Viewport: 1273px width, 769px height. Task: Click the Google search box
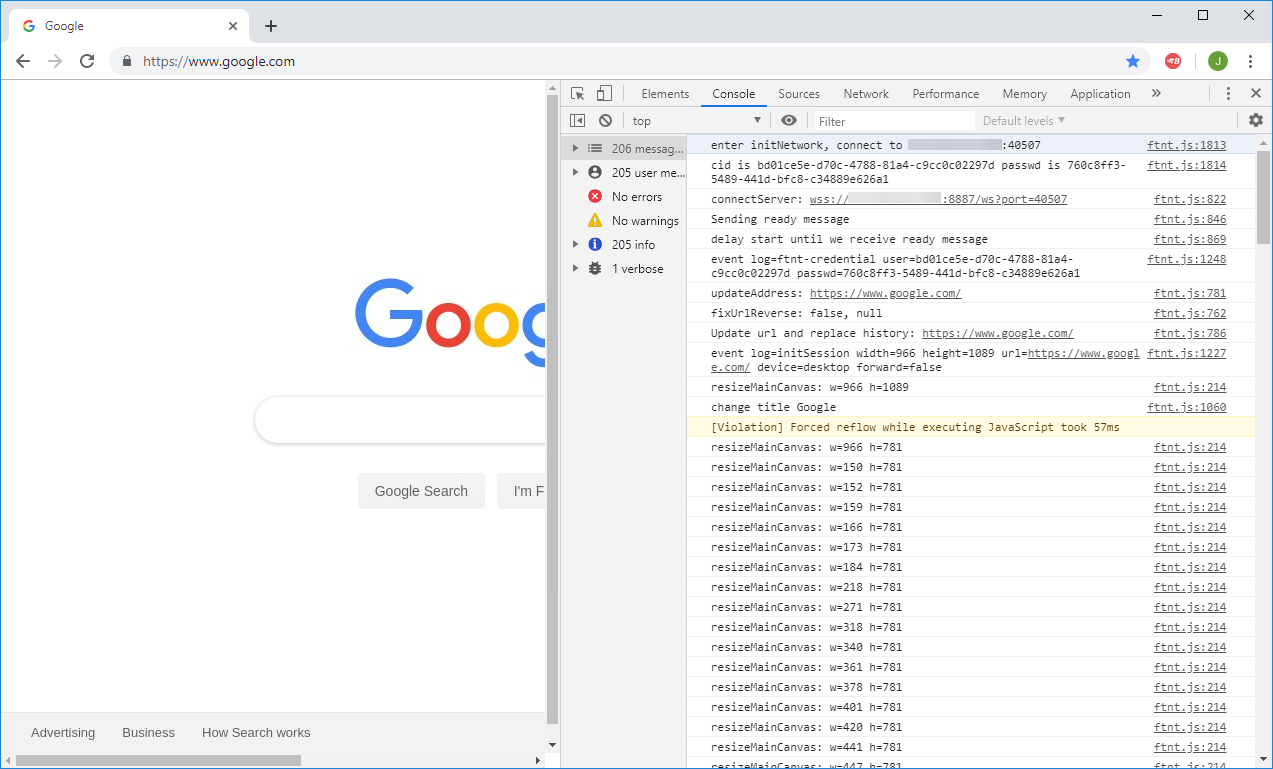coord(401,420)
